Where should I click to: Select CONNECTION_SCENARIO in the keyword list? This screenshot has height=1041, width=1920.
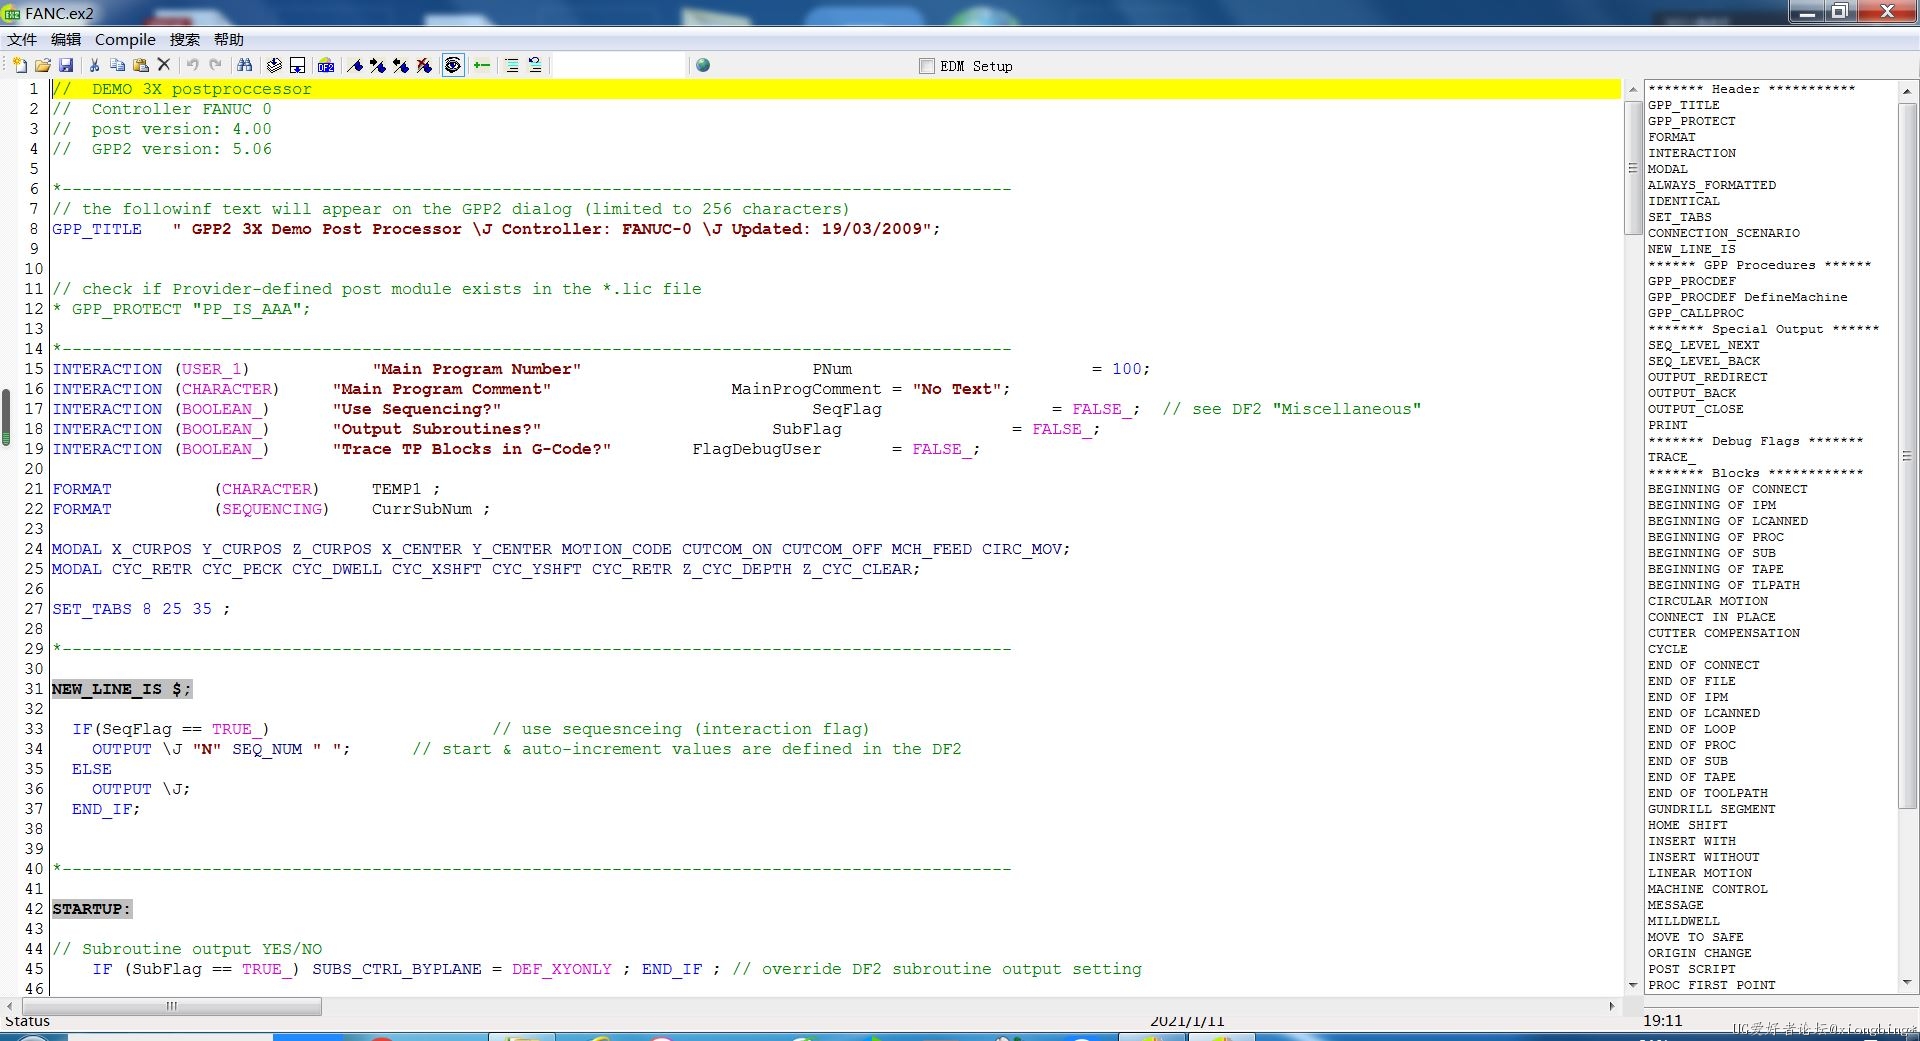(x=1724, y=233)
